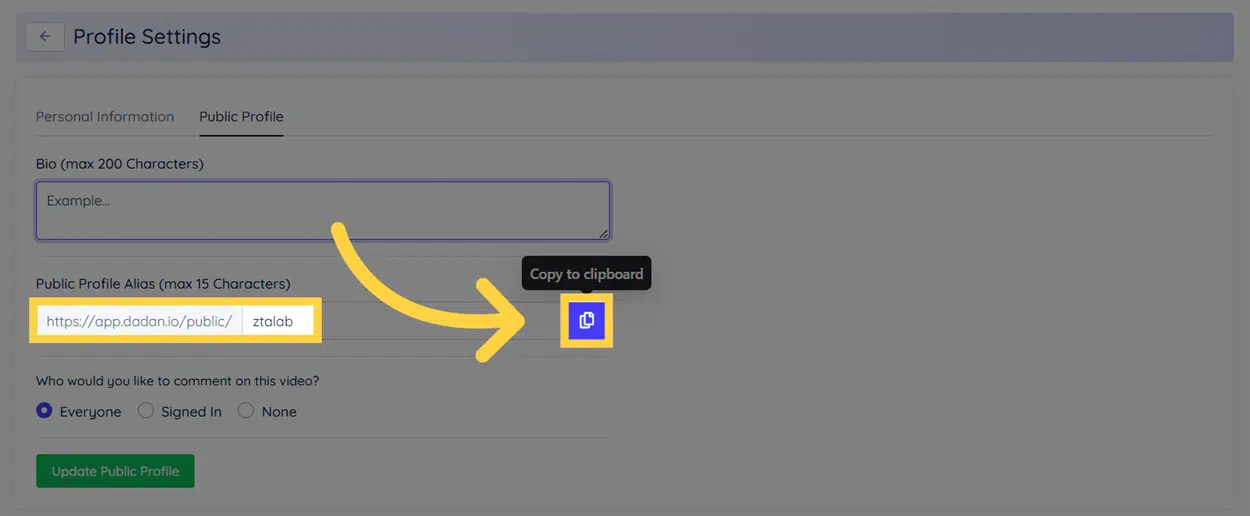The width and height of the screenshot is (1250, 516).
Task: Set comment permission to None
Action: point(246,411)
